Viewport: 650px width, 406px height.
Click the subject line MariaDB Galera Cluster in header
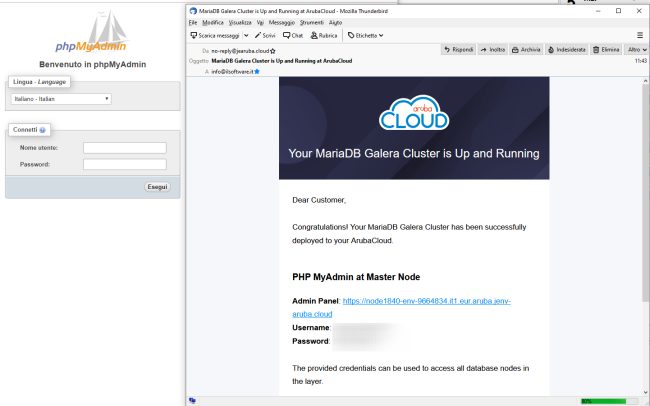281,61
